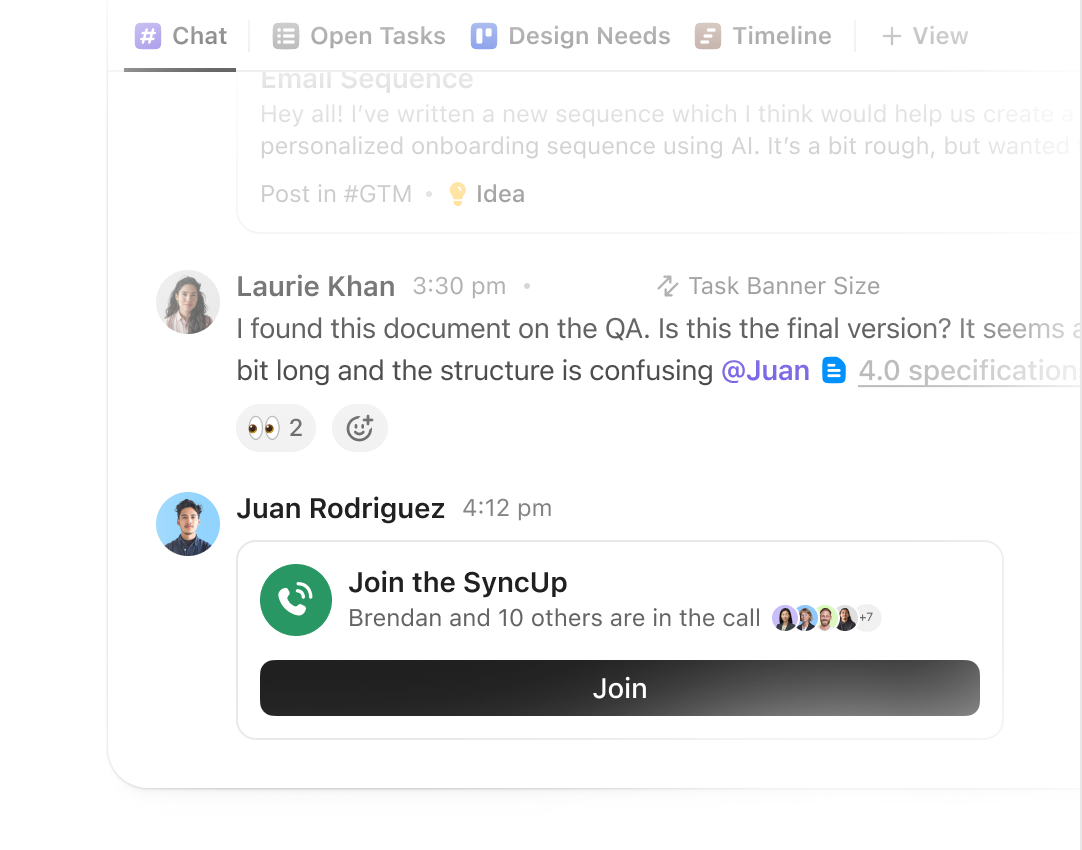Click the Timeline panel icon
The height and width of the screenshot is (850, 1082).
[x=707, y=35]
